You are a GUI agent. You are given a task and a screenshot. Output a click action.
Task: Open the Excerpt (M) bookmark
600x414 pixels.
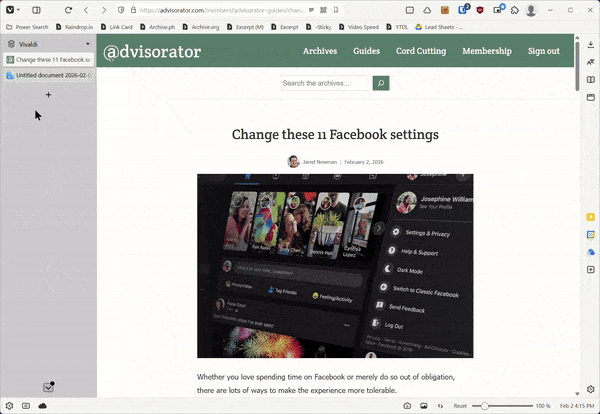click(x=246, y=27)
